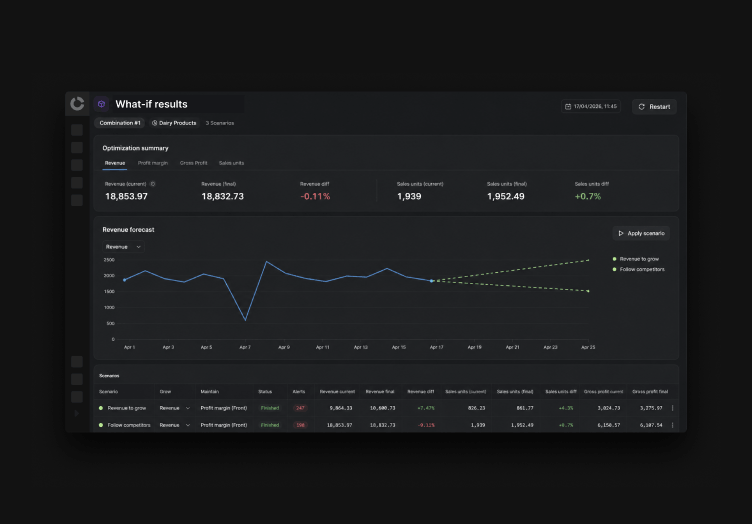This screenshot has height=524, width=752.
Task: Click the green end point of the upper forecast line
Action: point(588,260)
